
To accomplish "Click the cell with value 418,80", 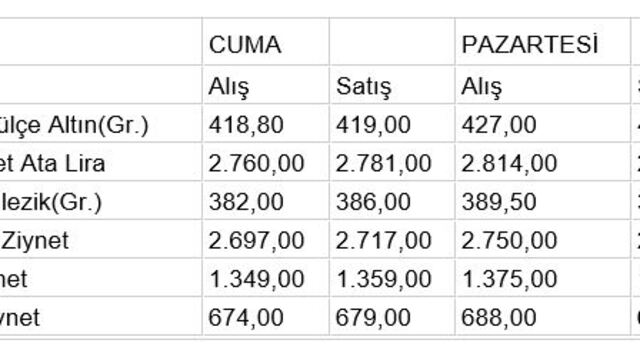I will point(265,124).
